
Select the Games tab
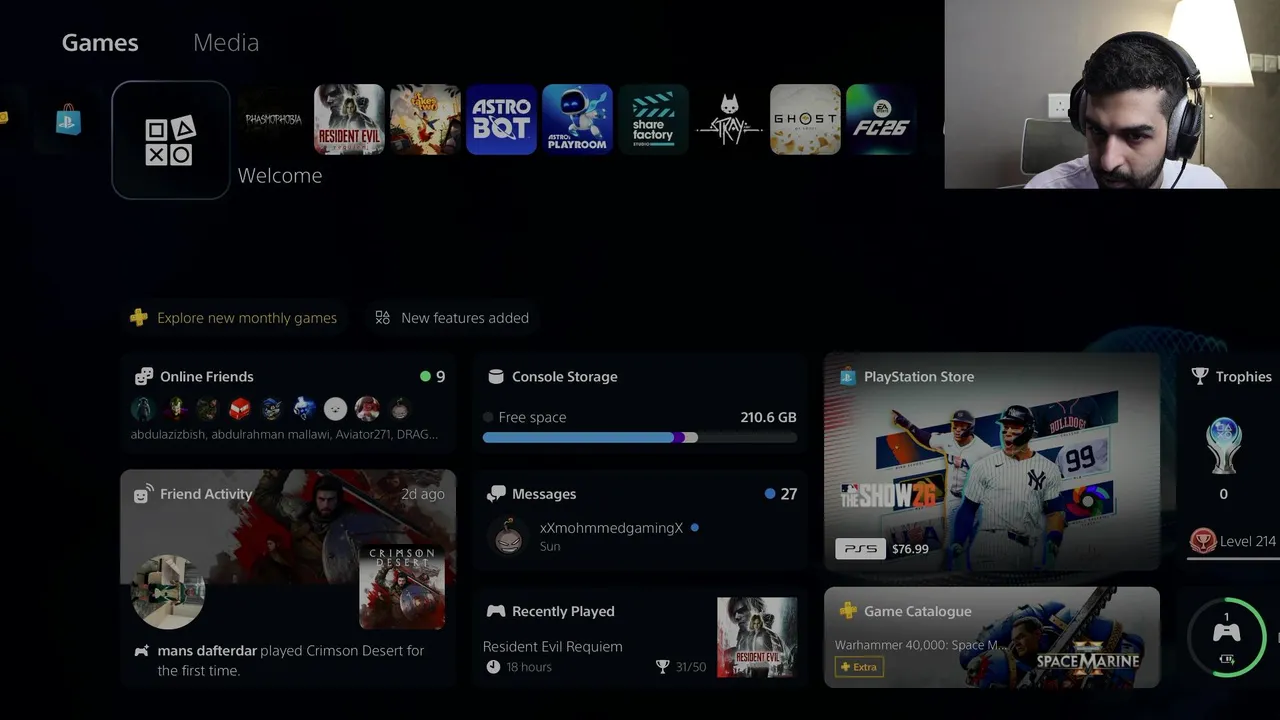(100, 42)
